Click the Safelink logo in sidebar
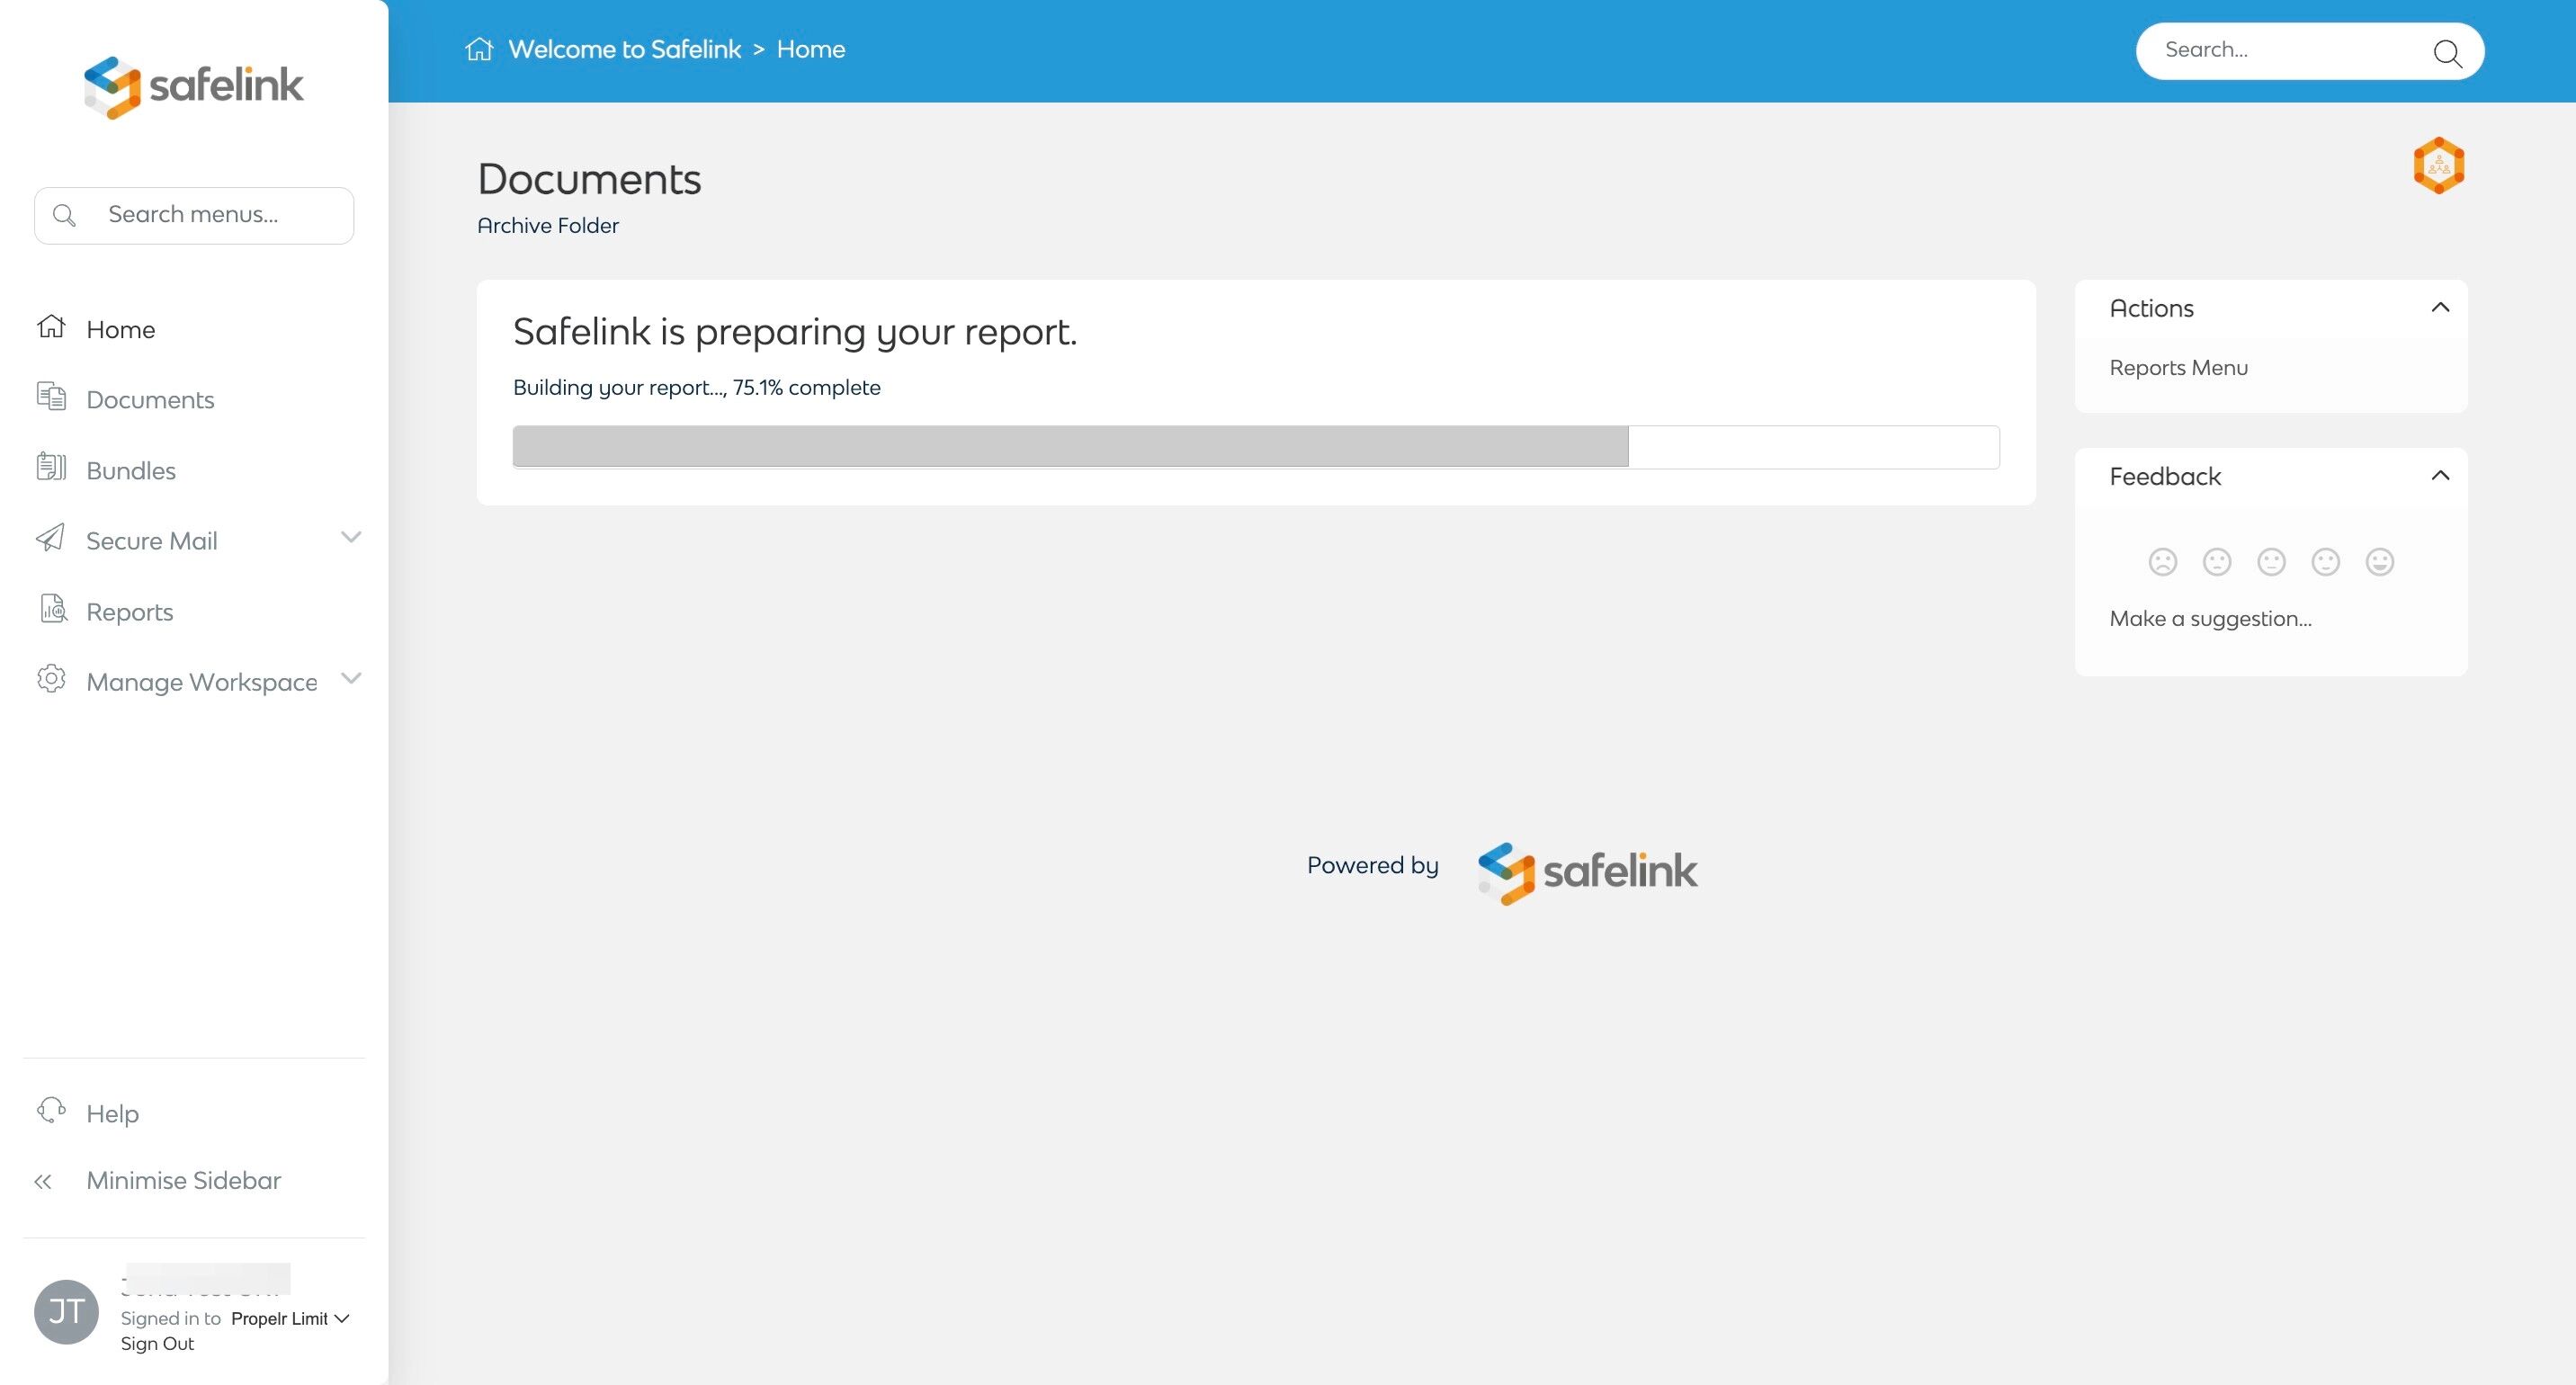2576x1385 pixels. coord(193,86)
